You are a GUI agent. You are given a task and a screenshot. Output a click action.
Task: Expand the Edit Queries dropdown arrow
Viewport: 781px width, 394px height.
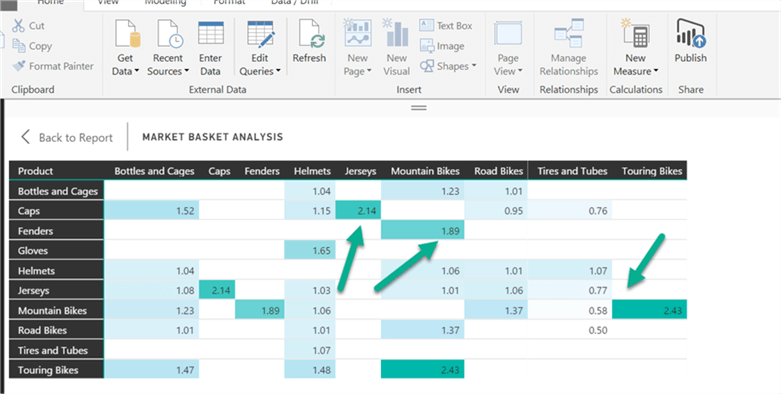point(278,71)
